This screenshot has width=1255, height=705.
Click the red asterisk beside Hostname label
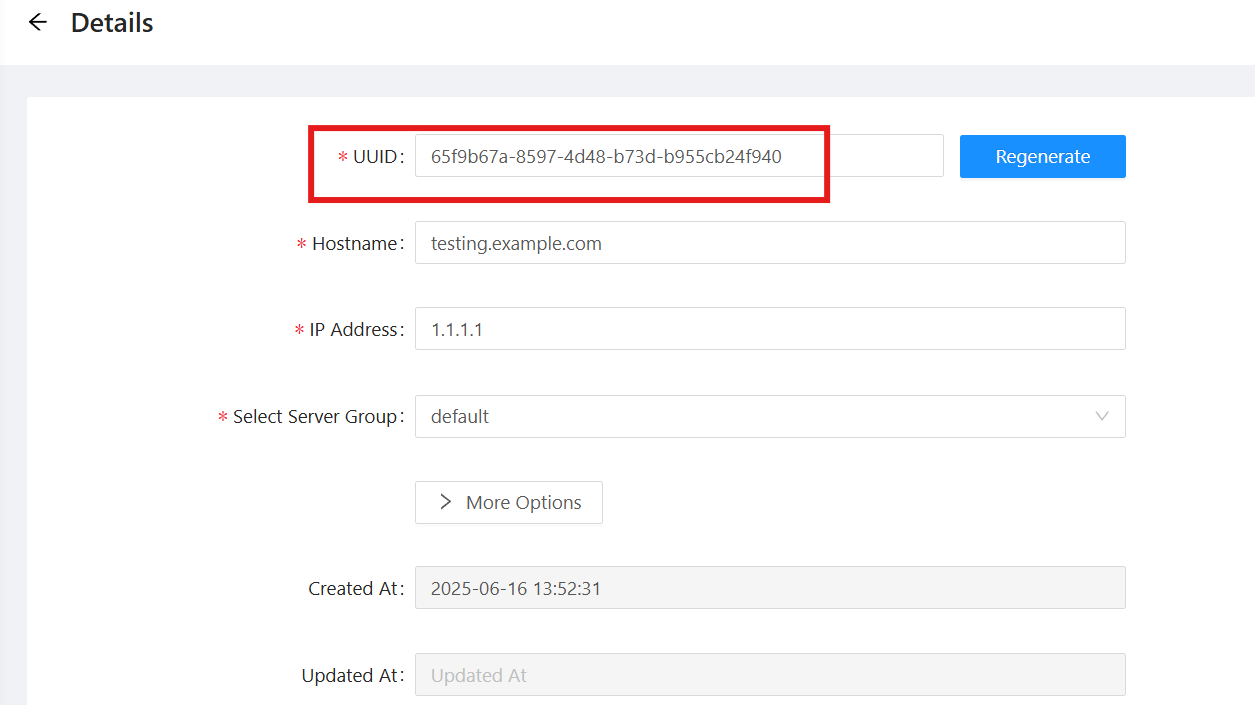pos(302,245)
